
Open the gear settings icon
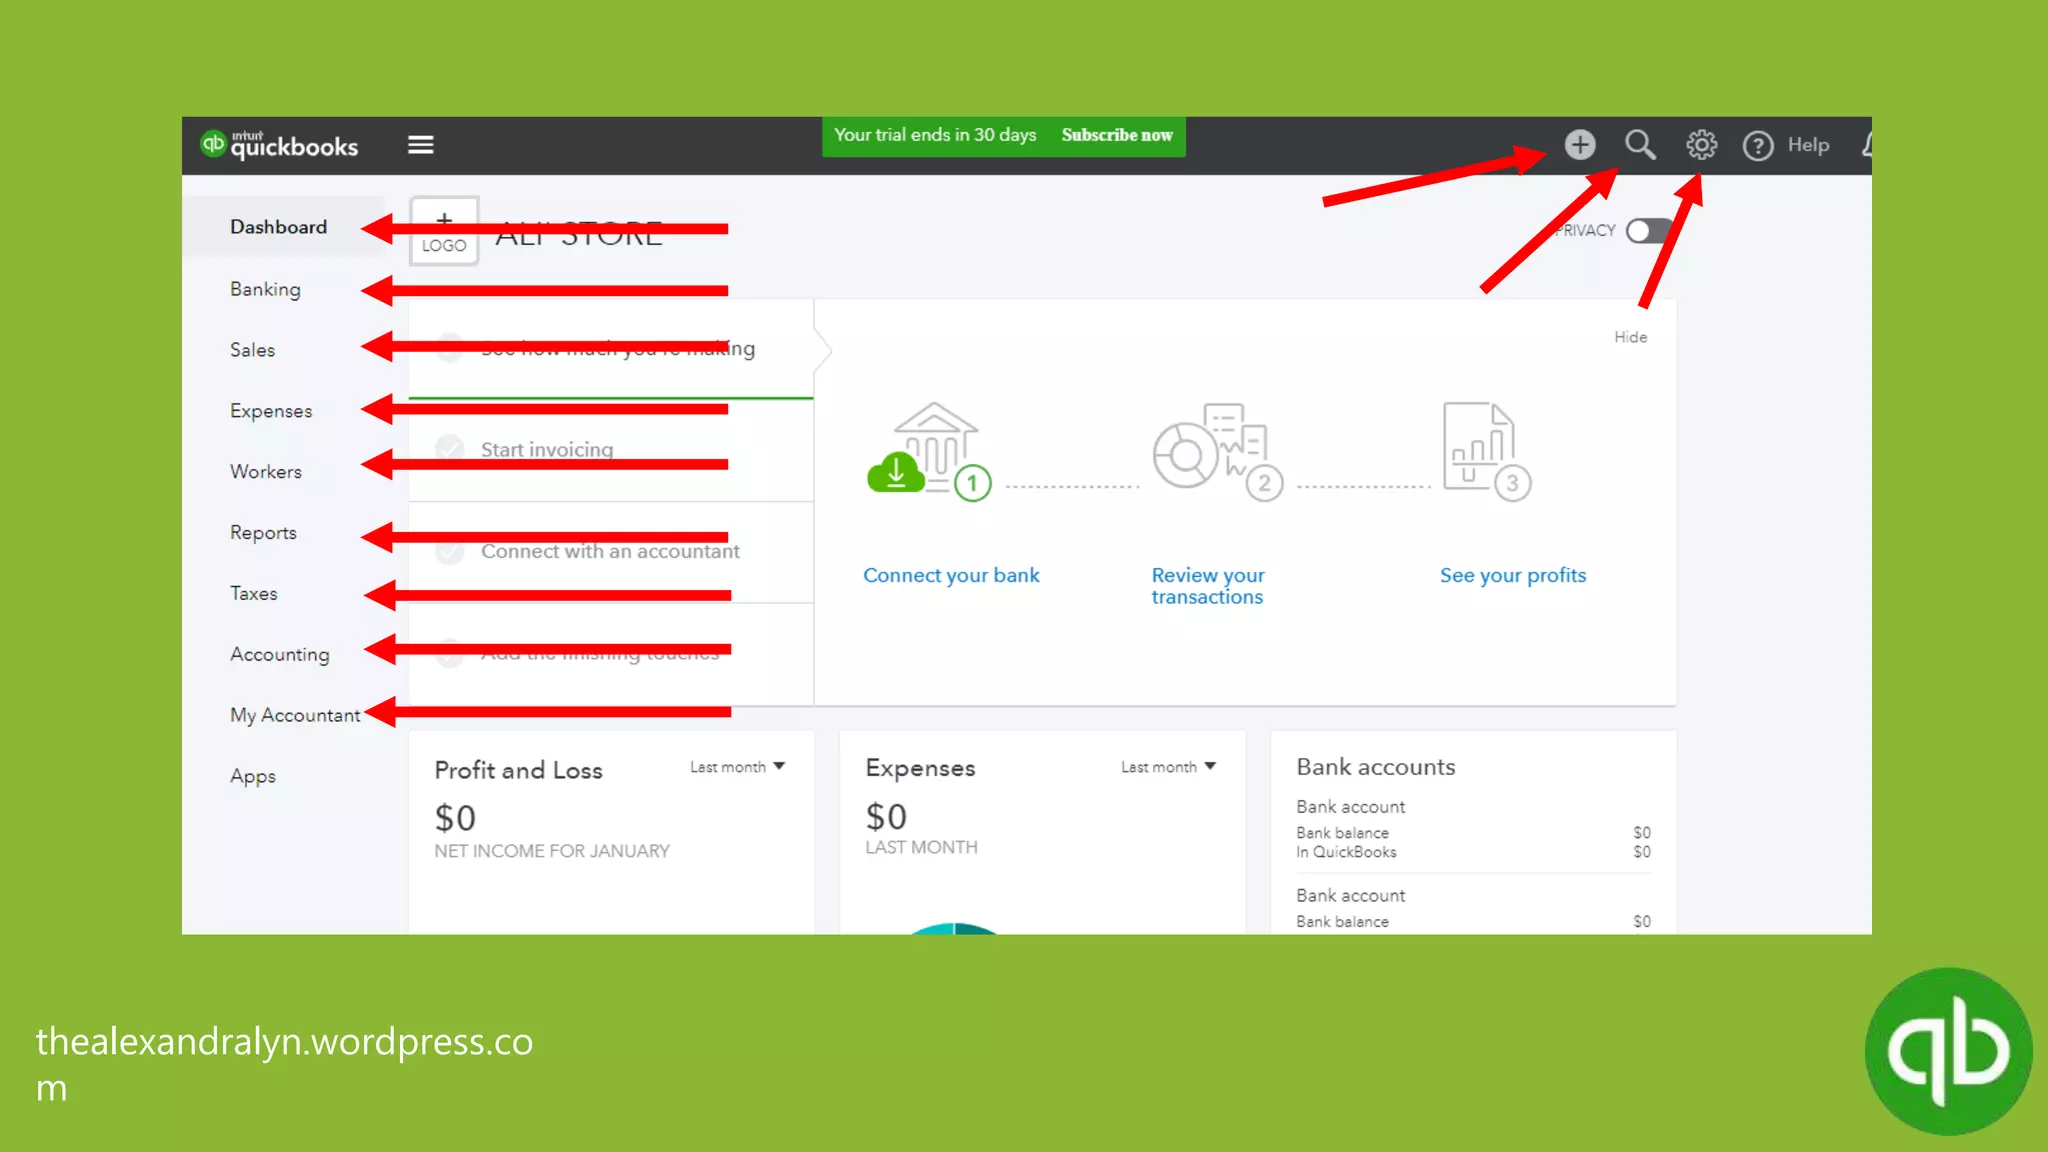[x=1701, y=145]
